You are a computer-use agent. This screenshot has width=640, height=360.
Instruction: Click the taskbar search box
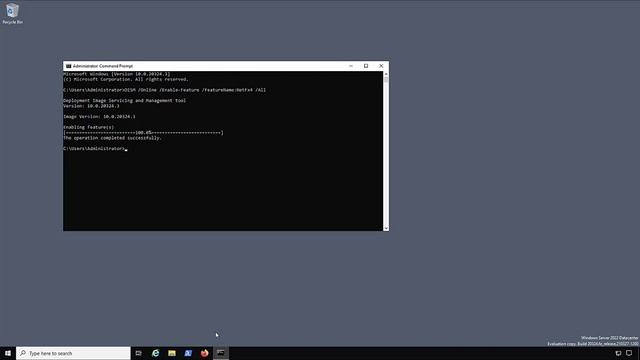click(73, 353)
